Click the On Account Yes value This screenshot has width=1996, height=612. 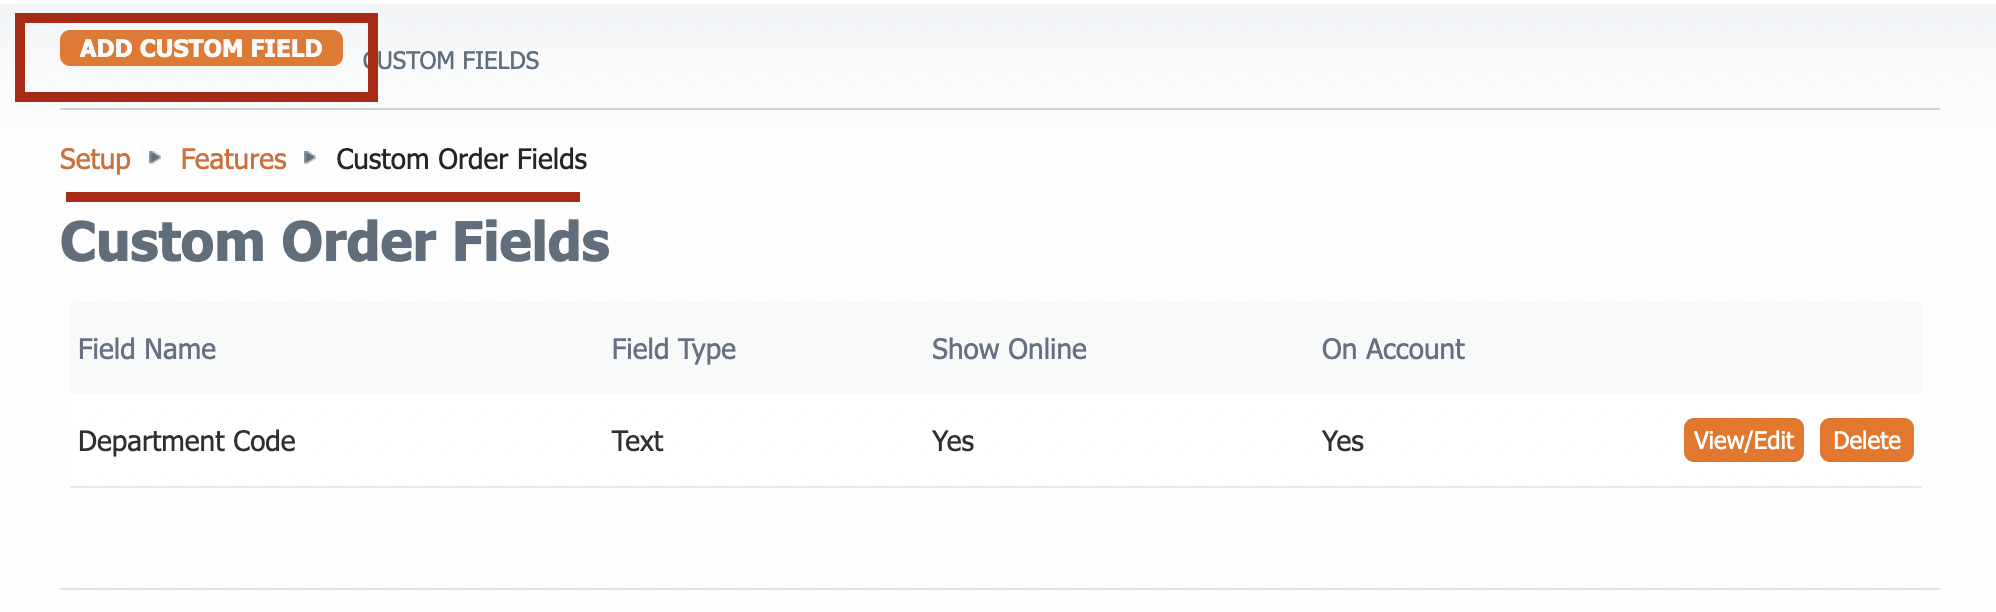pos(1342,441)
